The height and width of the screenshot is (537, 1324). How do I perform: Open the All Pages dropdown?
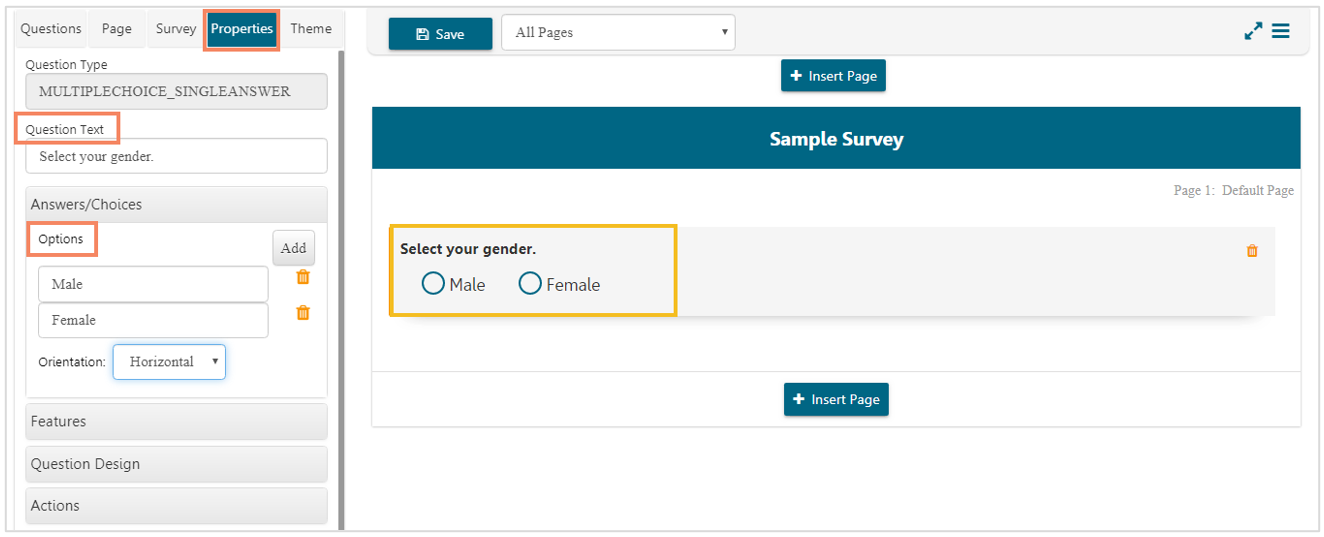tap(617, 33)
